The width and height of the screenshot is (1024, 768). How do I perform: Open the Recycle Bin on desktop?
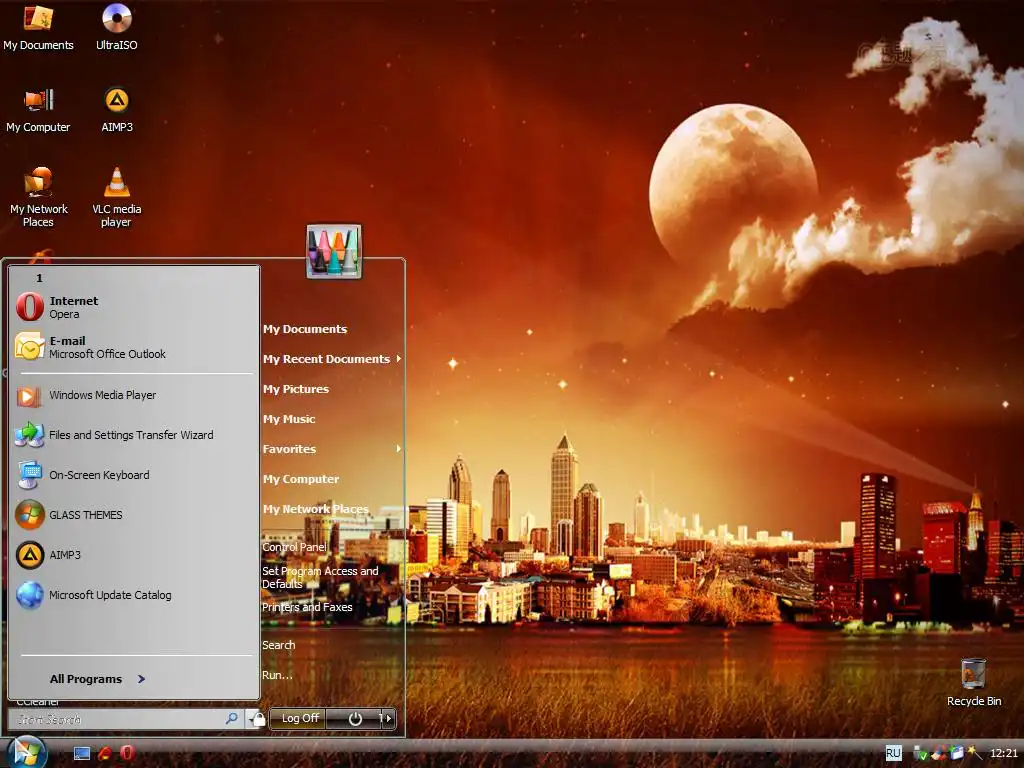coord(974,682)
